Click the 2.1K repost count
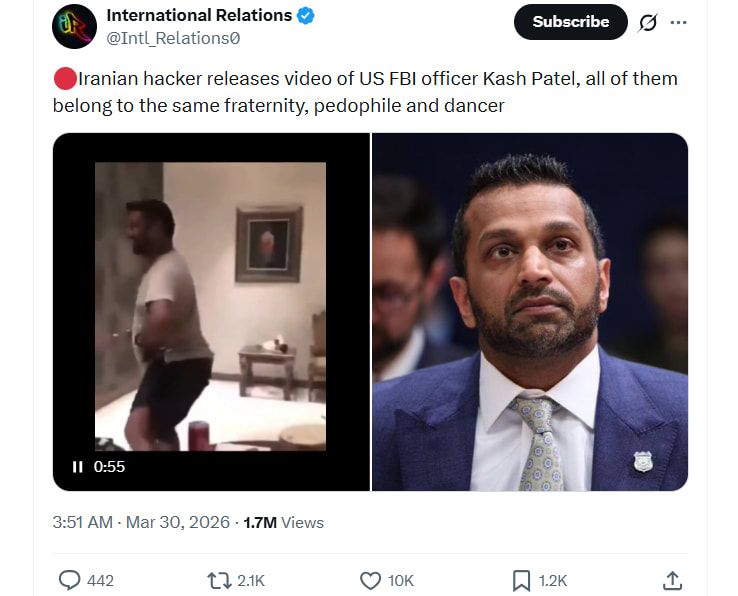This screenshot has width=738, height=596. coord(251,580)
